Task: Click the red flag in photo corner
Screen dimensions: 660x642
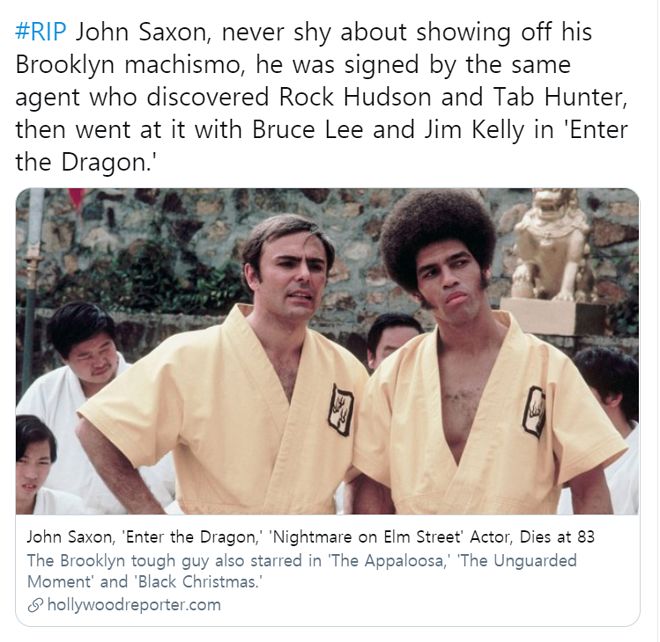Action: coord(77,197)
